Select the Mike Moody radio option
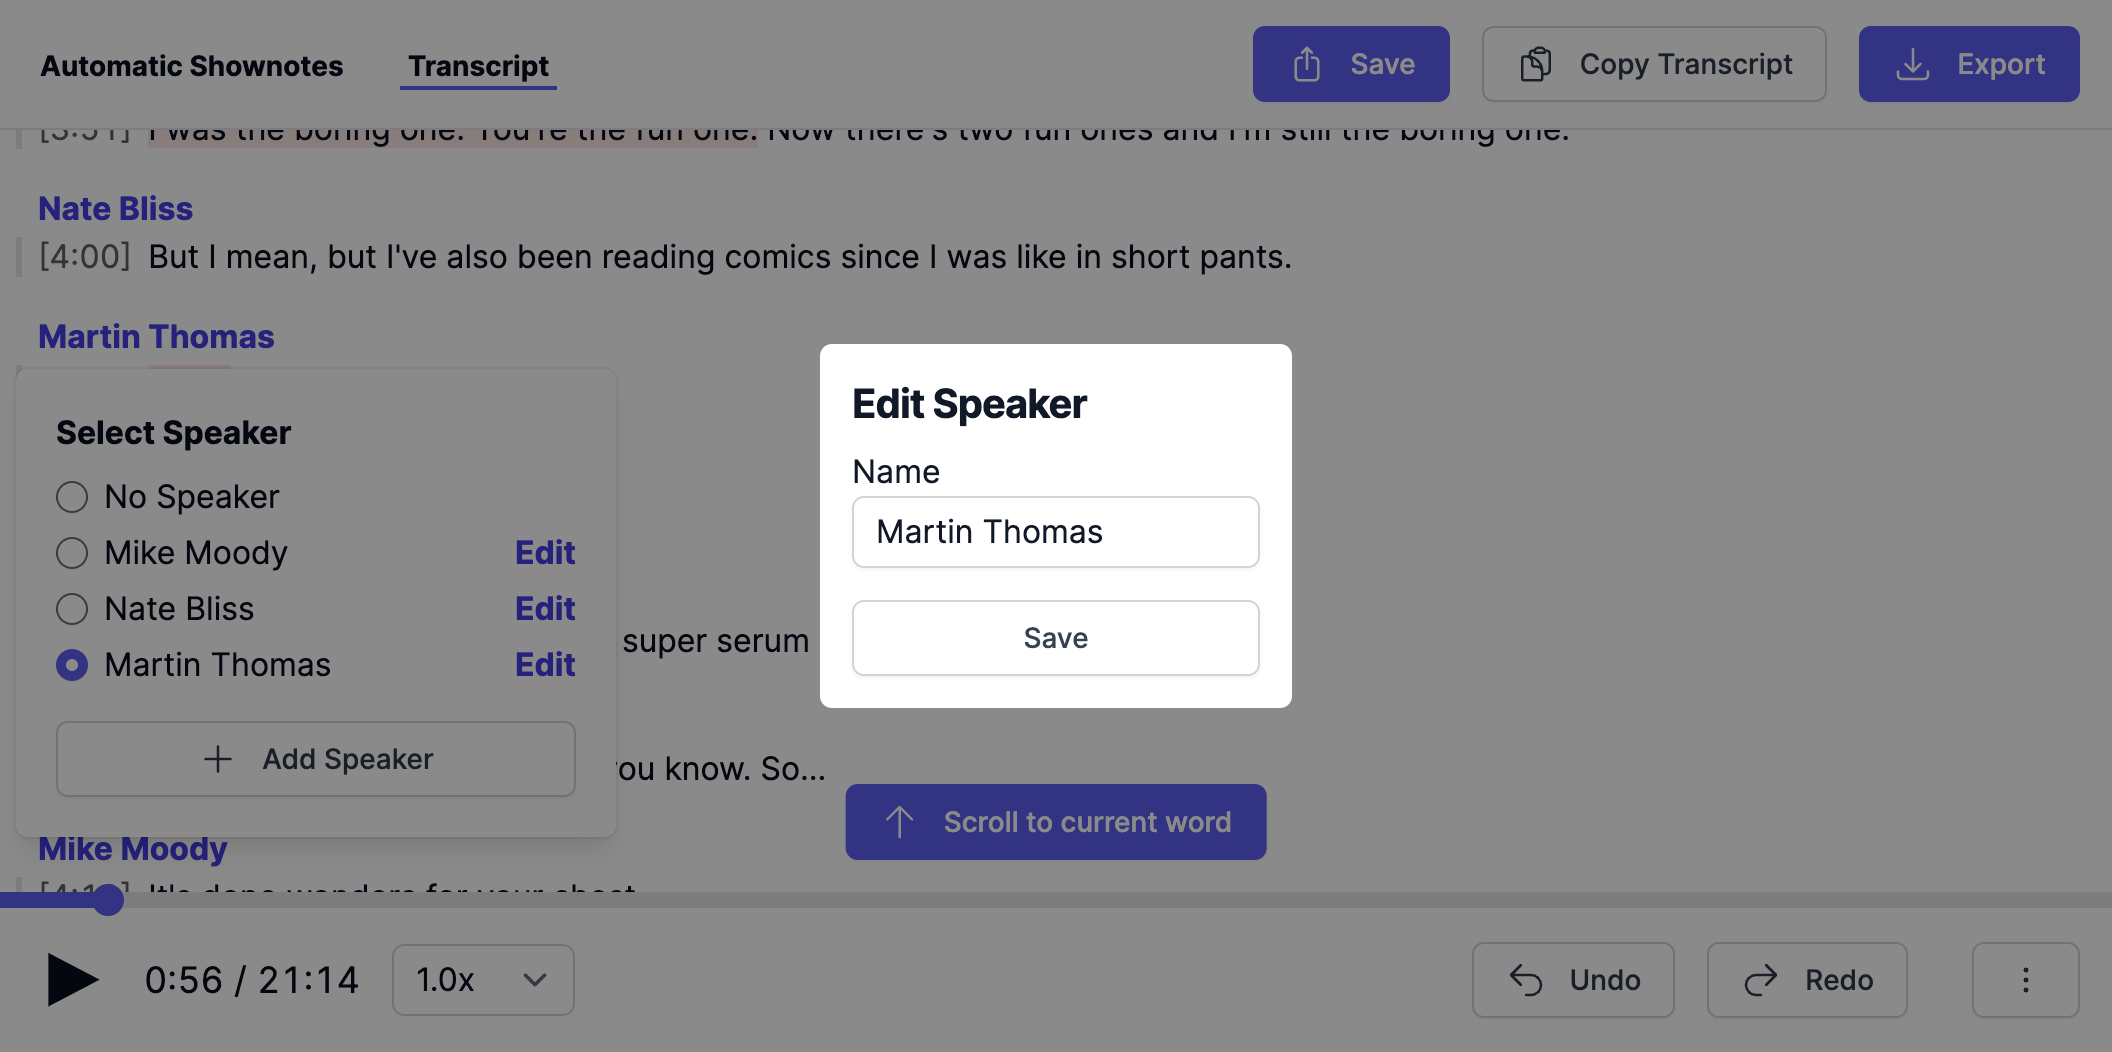The width and height of the screenshot is (2112, 1052). tap(72, 553)
